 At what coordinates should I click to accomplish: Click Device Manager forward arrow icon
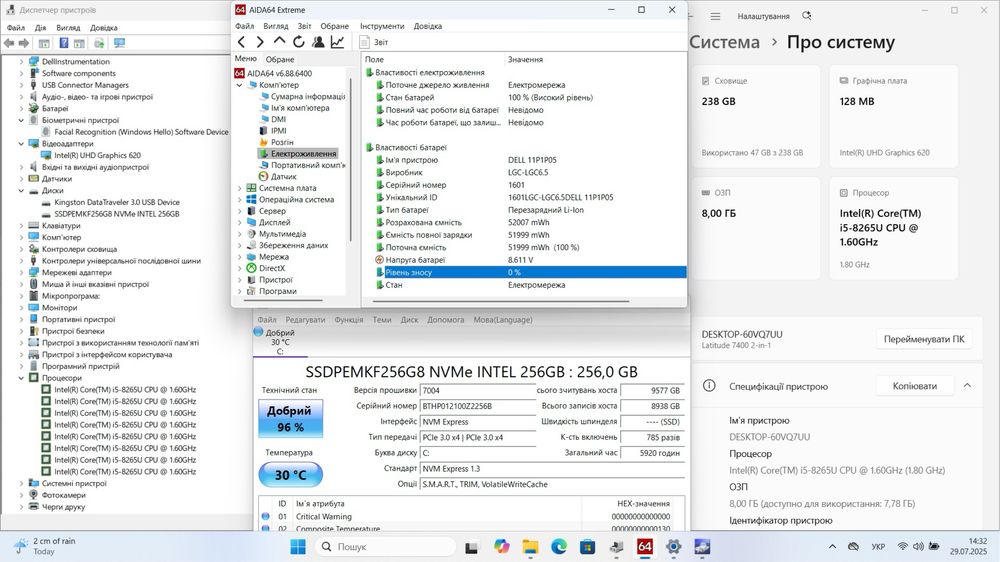click(24, 43)
